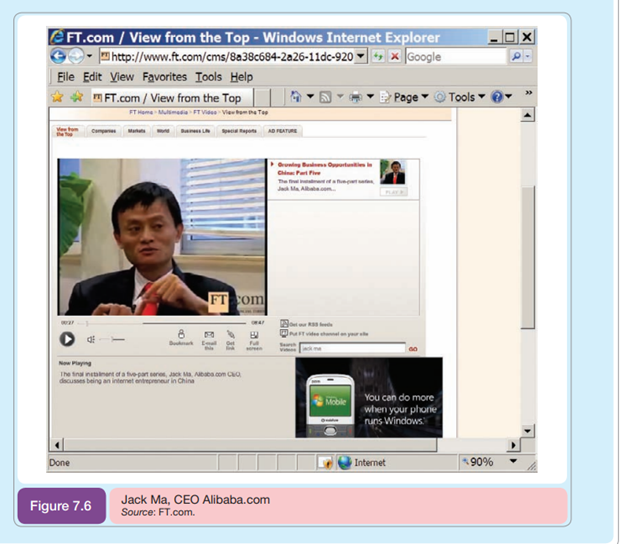Open FT Home breadcrumb link
This screenshot has height=544, width=624.
tap(141, 112)
